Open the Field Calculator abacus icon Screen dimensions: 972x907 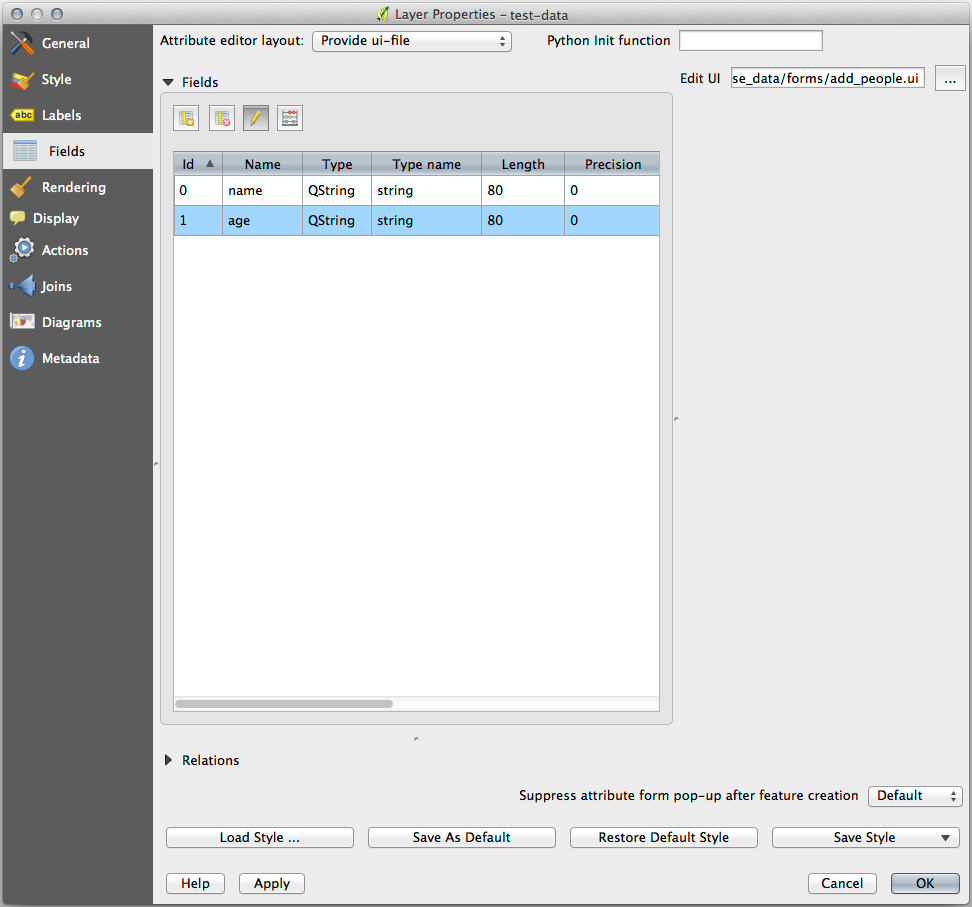pos(290,118)
